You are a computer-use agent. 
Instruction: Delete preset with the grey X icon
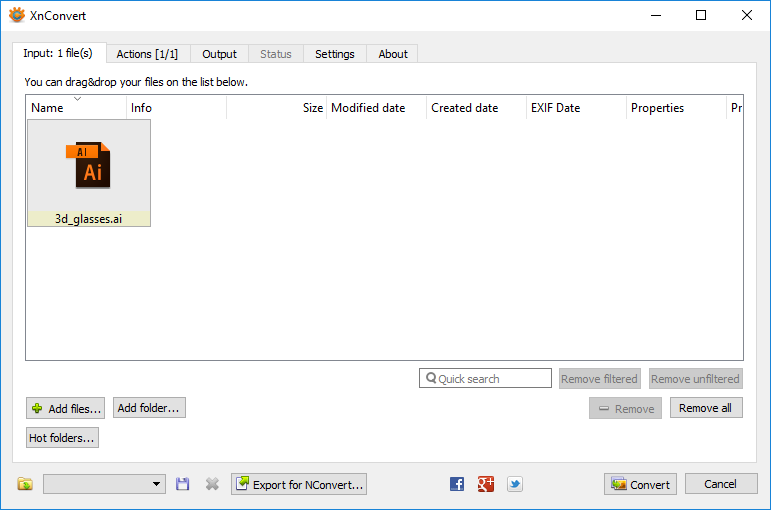[x=212, y=484]
